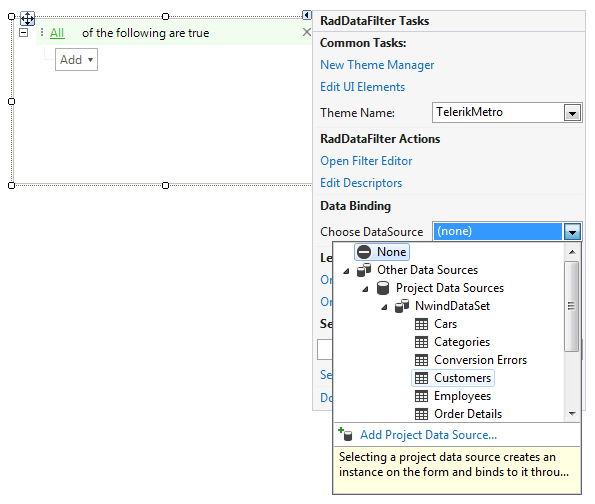Click the TelerikMetro theme name field
This screenshot has height=504, width=595.
point(498,112)
